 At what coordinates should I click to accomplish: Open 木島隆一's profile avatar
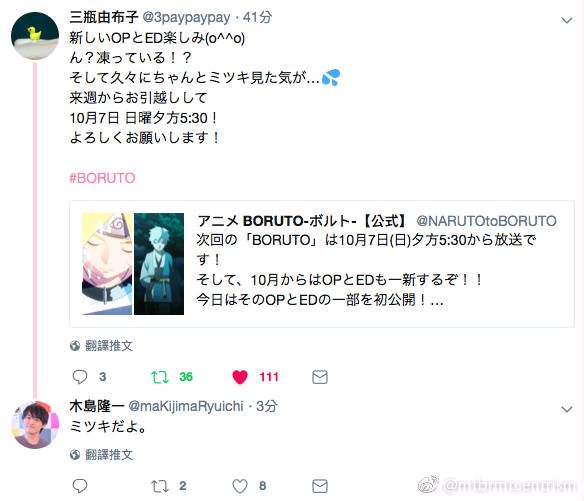click(x=35, y=425)
